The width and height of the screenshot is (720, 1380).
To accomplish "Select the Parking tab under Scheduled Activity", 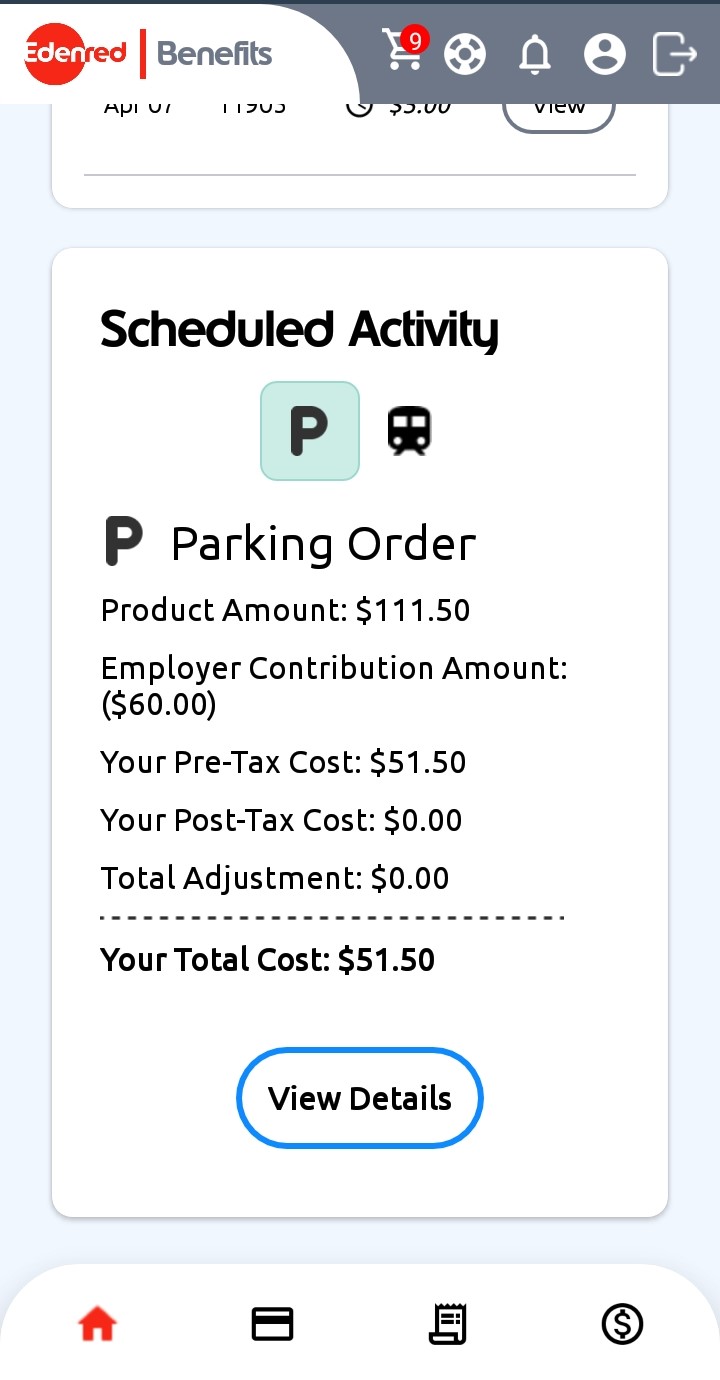I will pos(310,431).
